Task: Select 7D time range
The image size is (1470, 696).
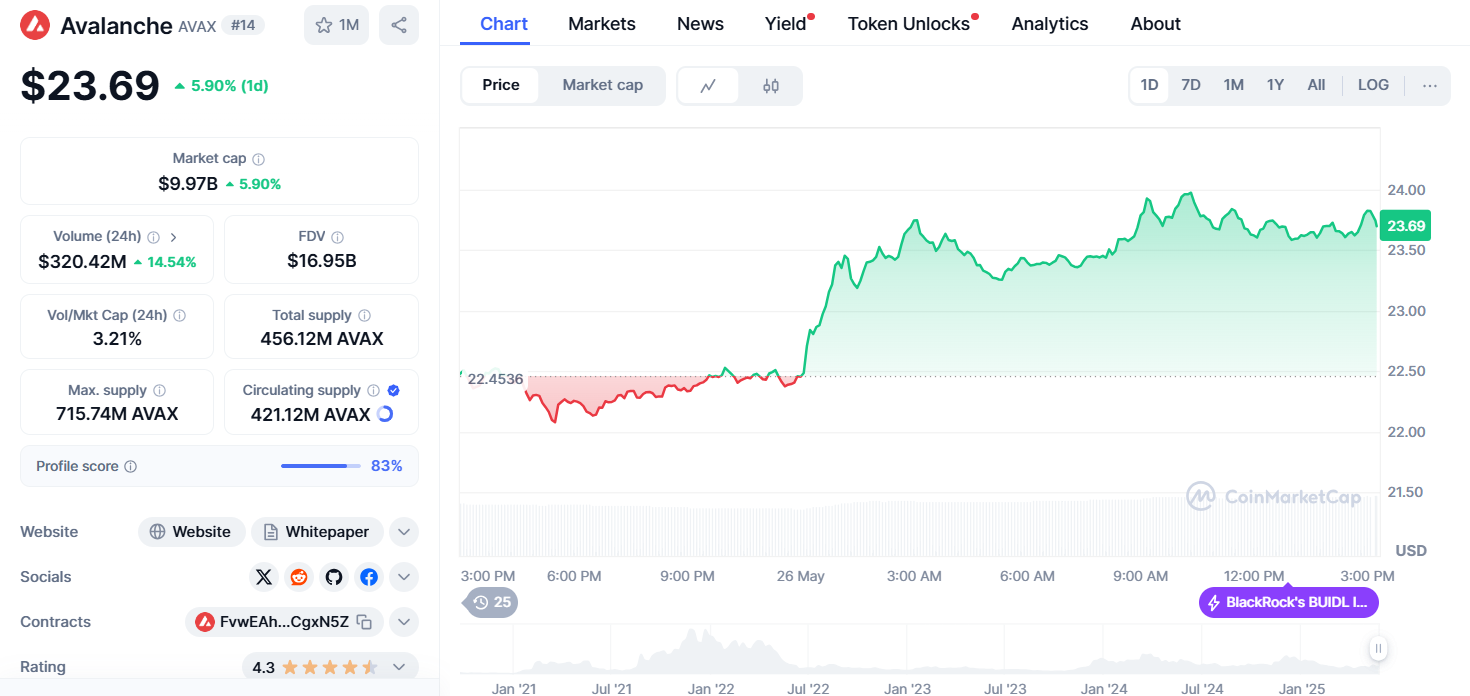Action: pos(1191,85)
